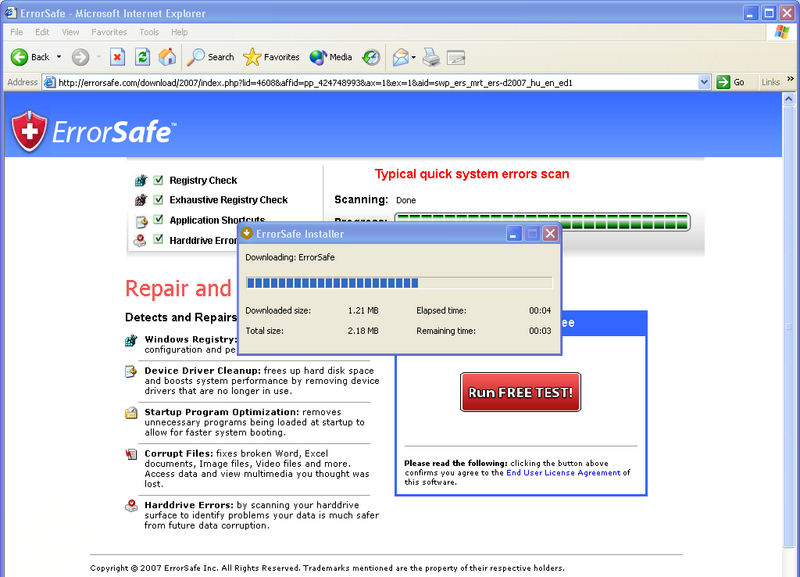Click the grey Forward arrow button
The image size is (800, 577).
click(80, 57)
